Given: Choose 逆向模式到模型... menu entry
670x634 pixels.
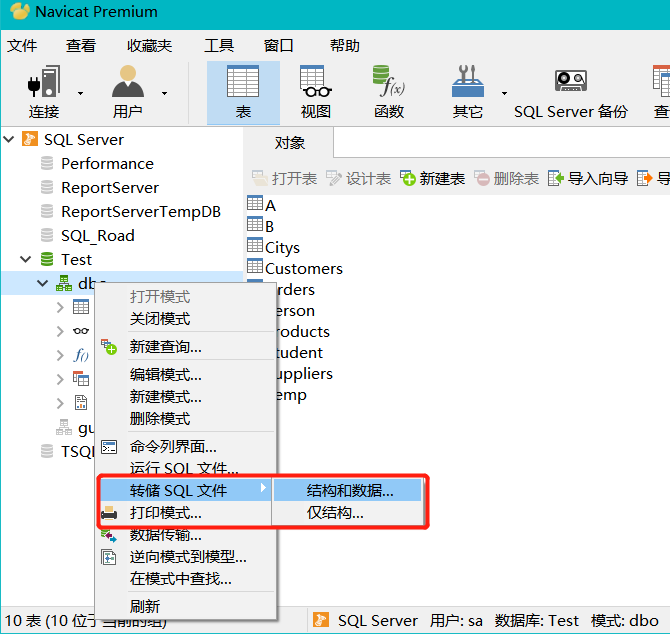Looking at the screenshot, I should click(188, 557).
